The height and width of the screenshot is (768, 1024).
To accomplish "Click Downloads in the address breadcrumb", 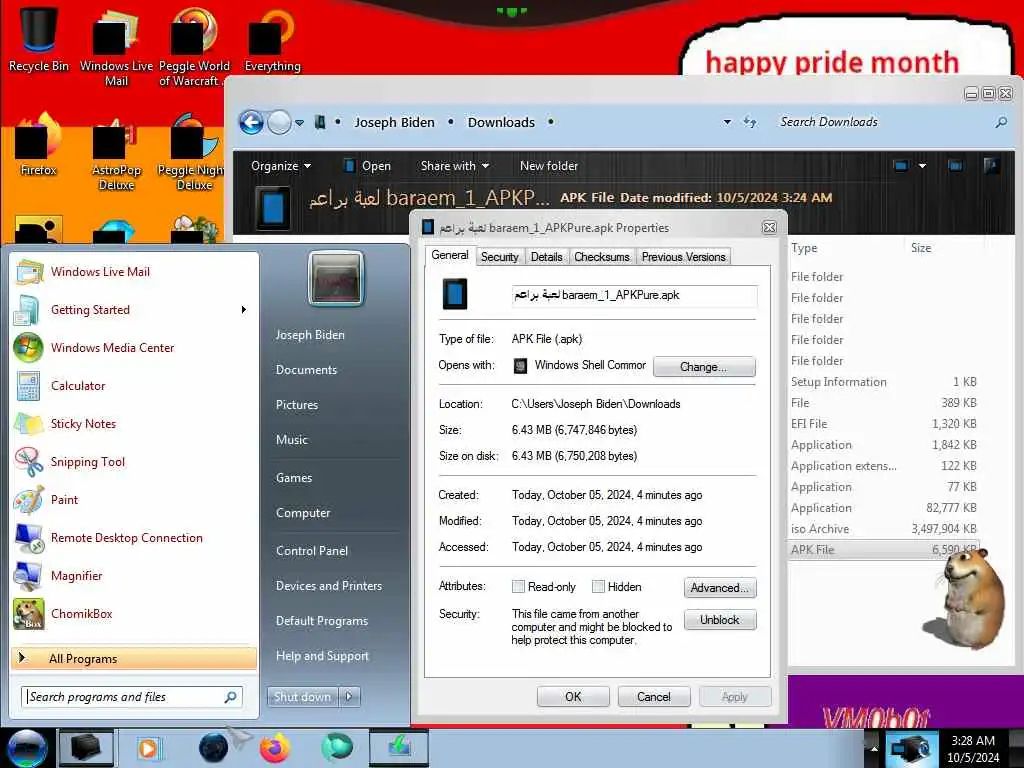I will coord(501,122).
